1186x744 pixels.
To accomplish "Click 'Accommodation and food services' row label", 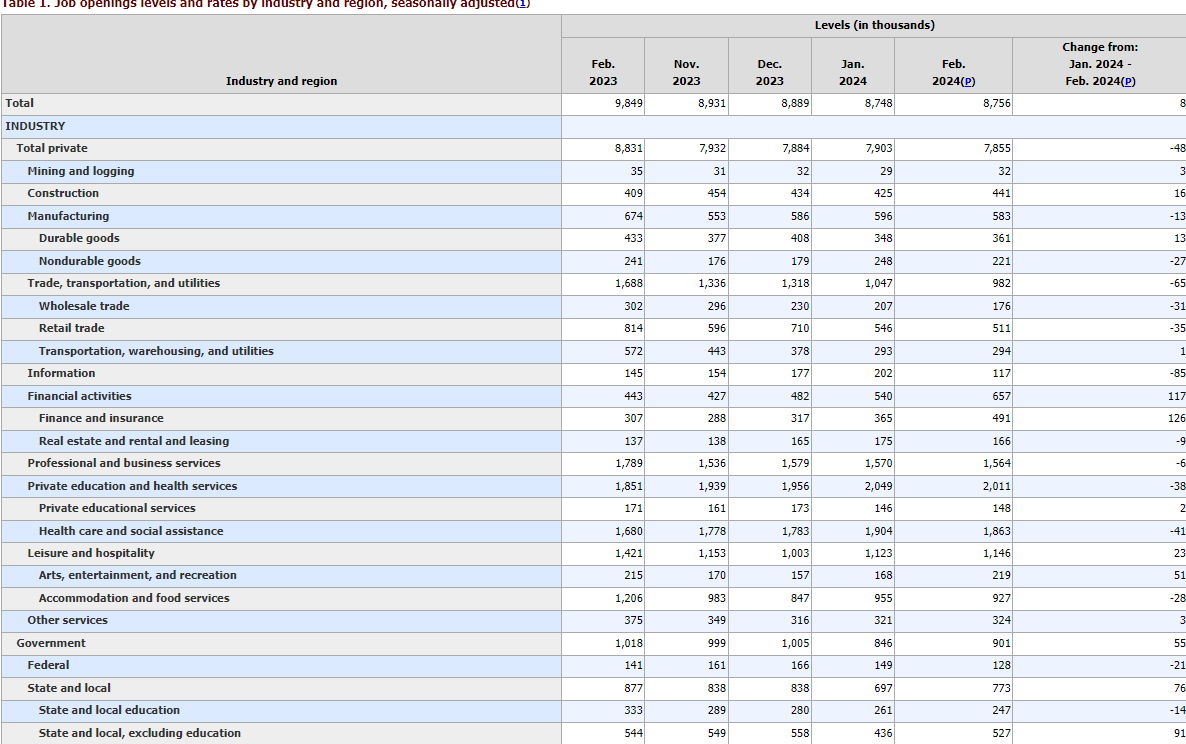I will (135, 598).
